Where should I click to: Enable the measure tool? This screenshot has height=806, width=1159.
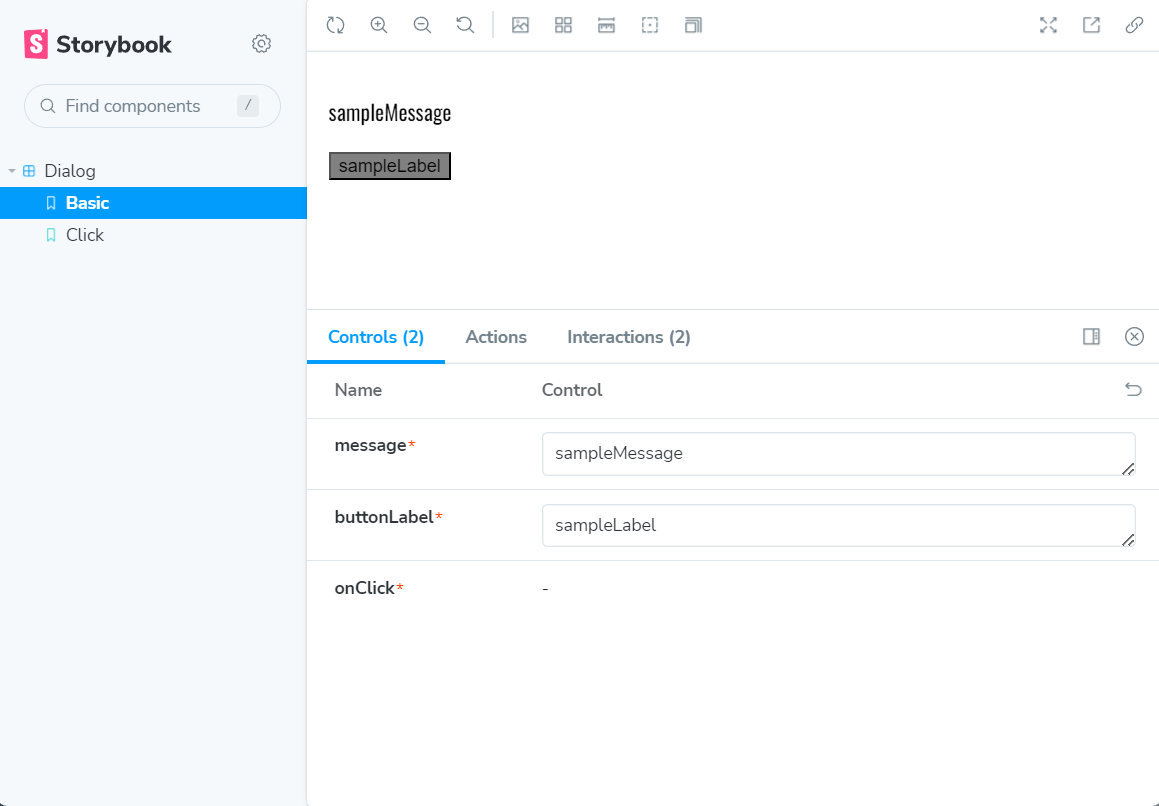click(606, 25)
